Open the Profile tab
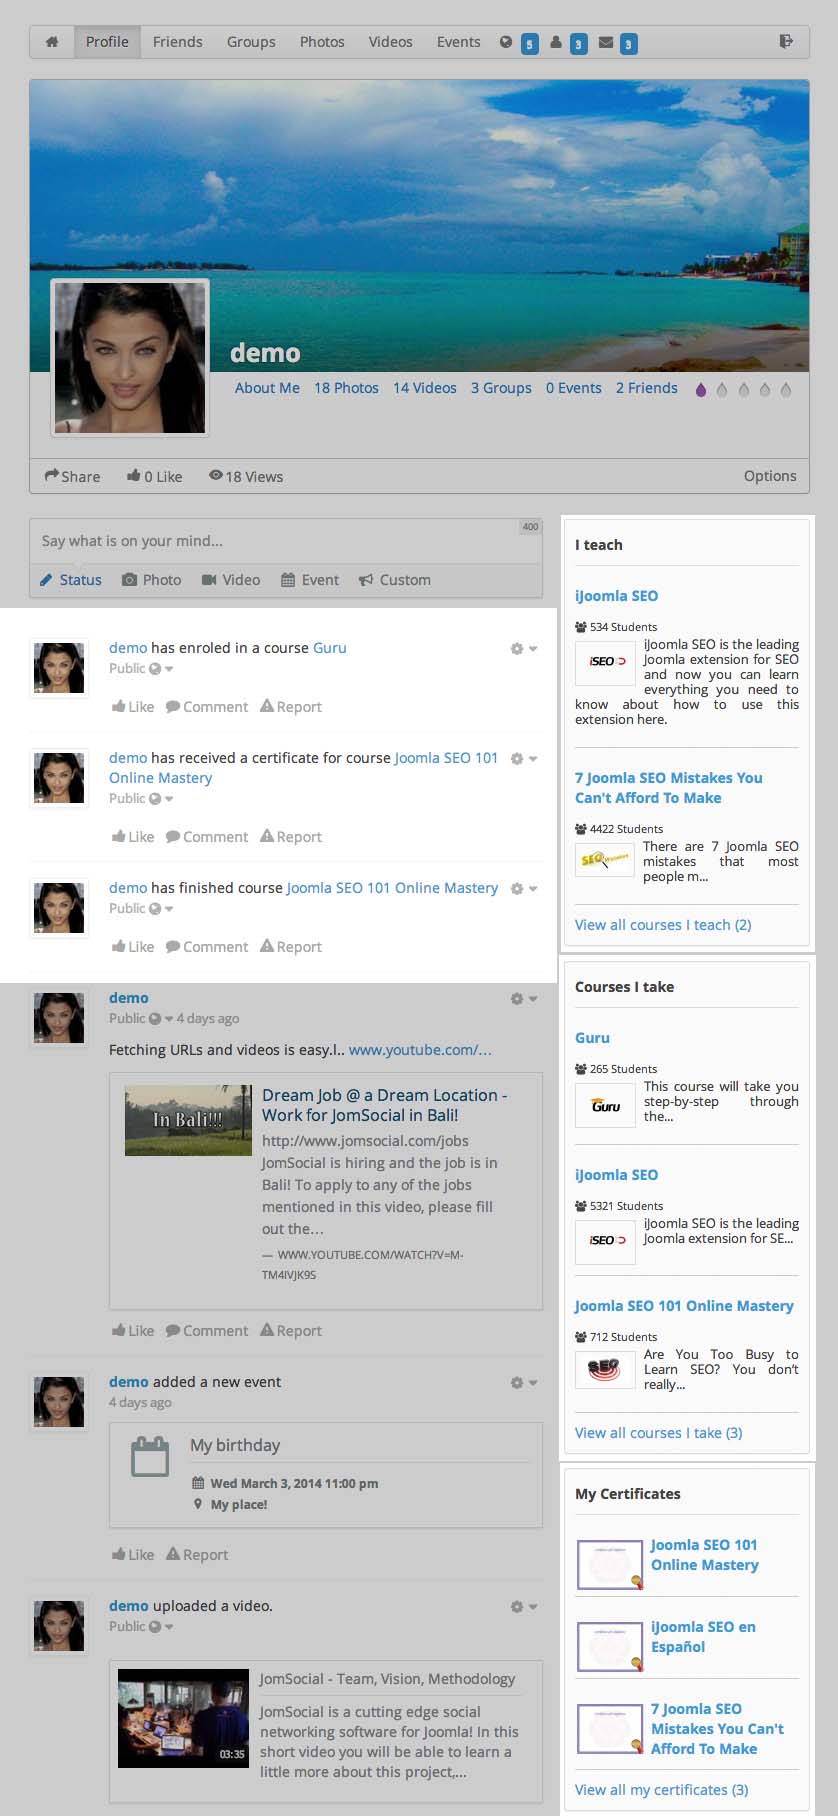The width and height of the screenshot is (838, 1816). tap(107, 42)
